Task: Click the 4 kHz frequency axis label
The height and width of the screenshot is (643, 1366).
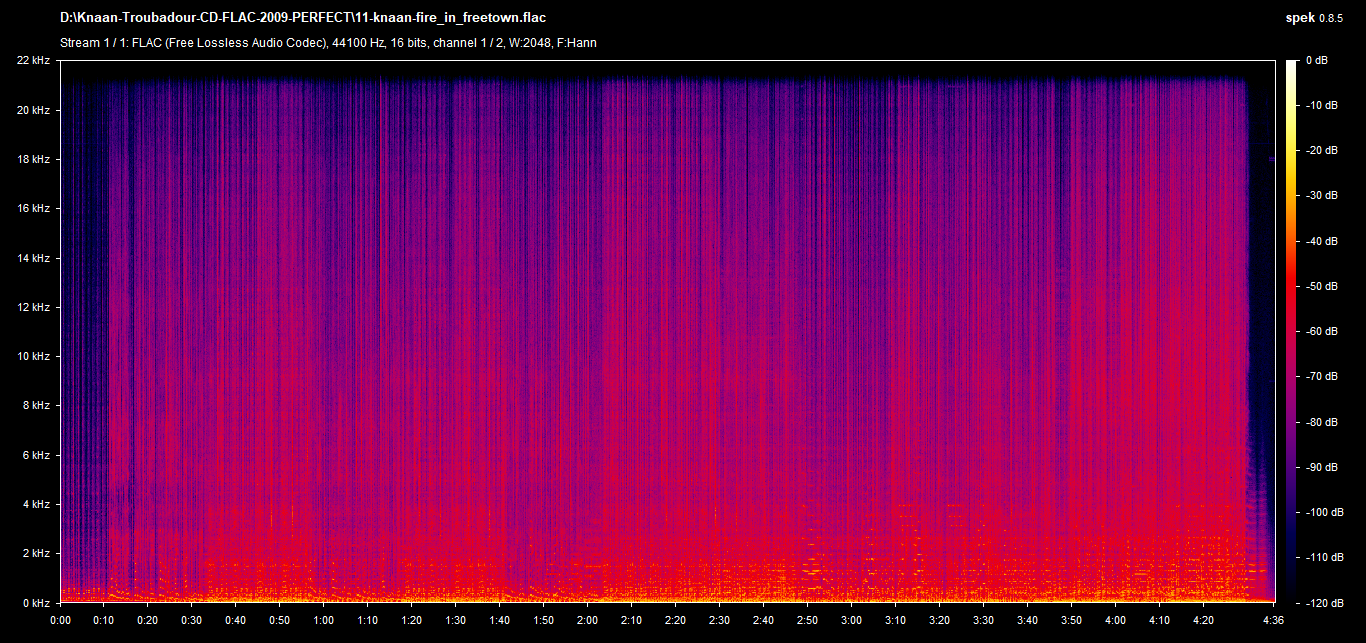Action: 36,504
